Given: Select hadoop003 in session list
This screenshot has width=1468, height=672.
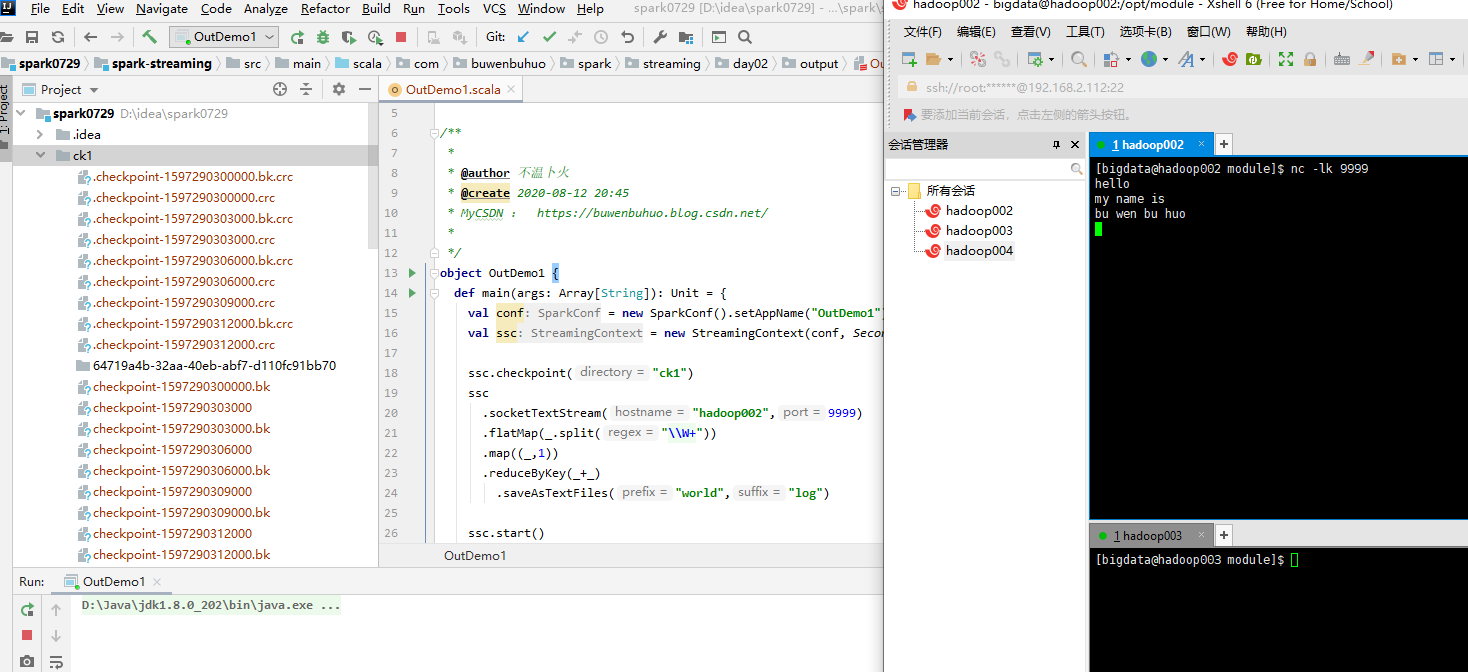Looking at the screenshot, I should 979,230.
